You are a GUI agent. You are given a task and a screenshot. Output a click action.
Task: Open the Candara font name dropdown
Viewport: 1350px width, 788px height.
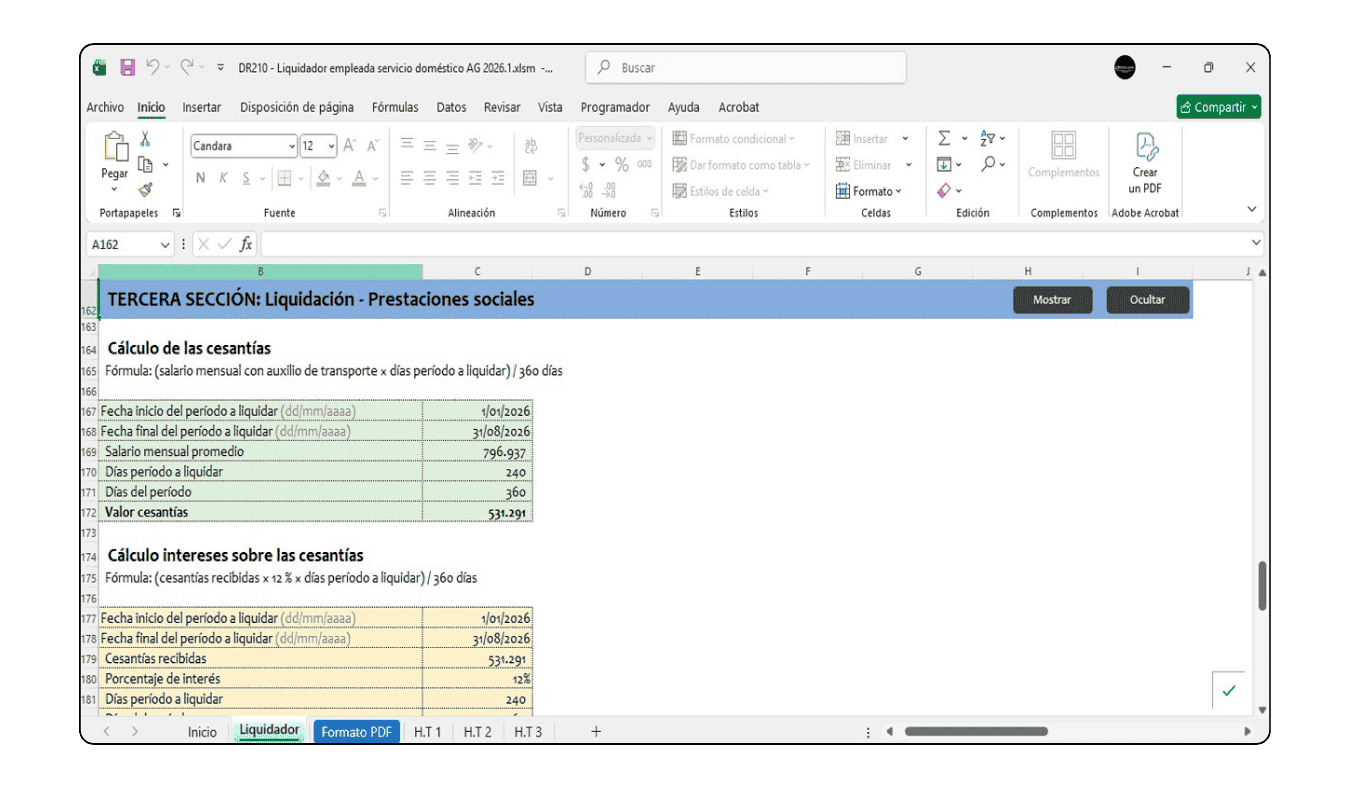coord(291,147)
